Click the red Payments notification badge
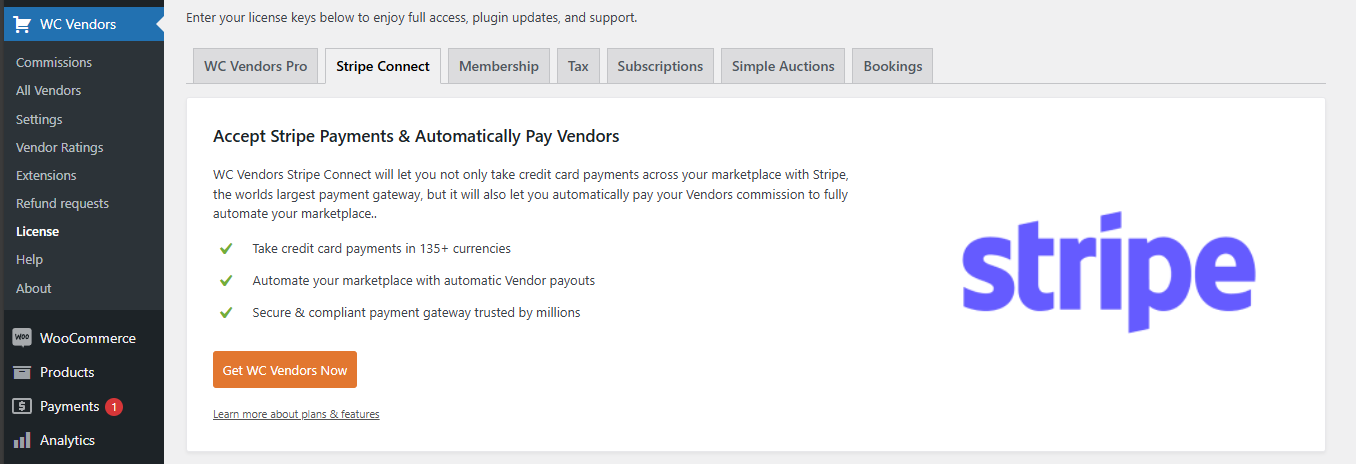1356x464 pixels. coord(114,407)
